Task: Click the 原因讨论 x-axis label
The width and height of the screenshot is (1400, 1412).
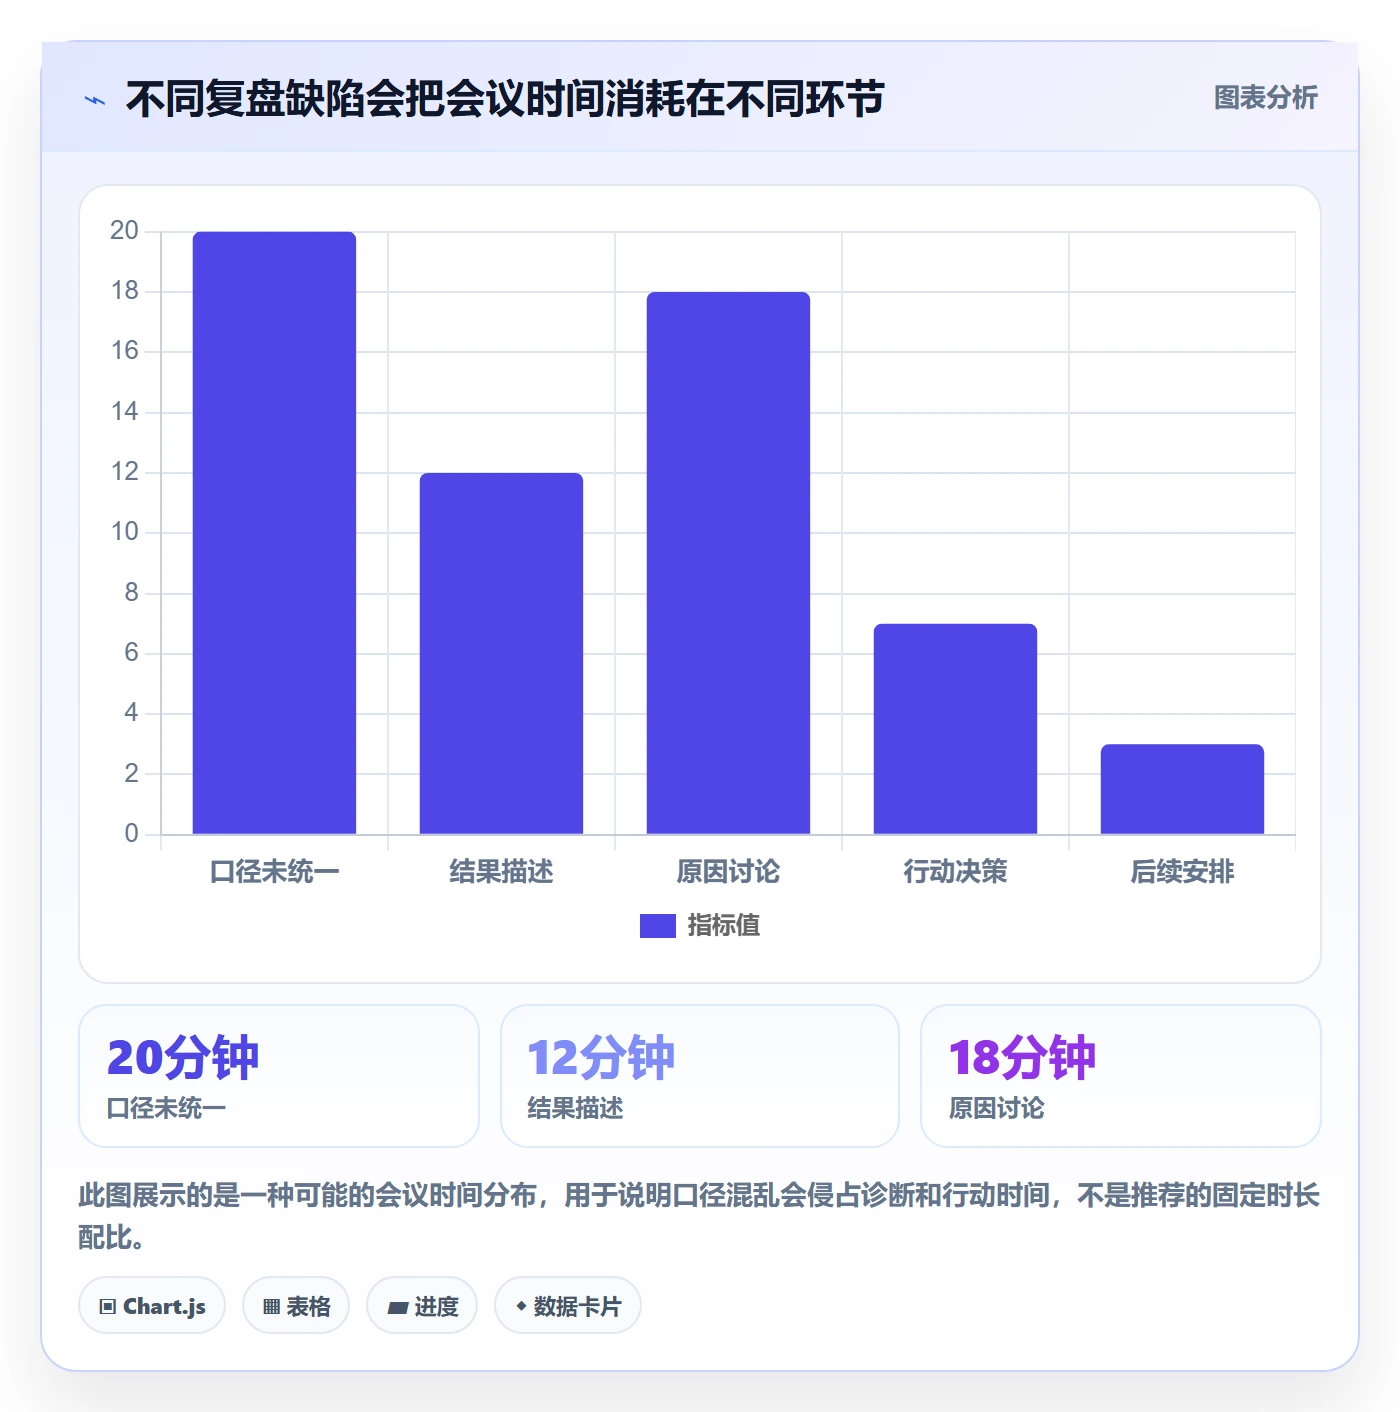Action: point(728,872)
